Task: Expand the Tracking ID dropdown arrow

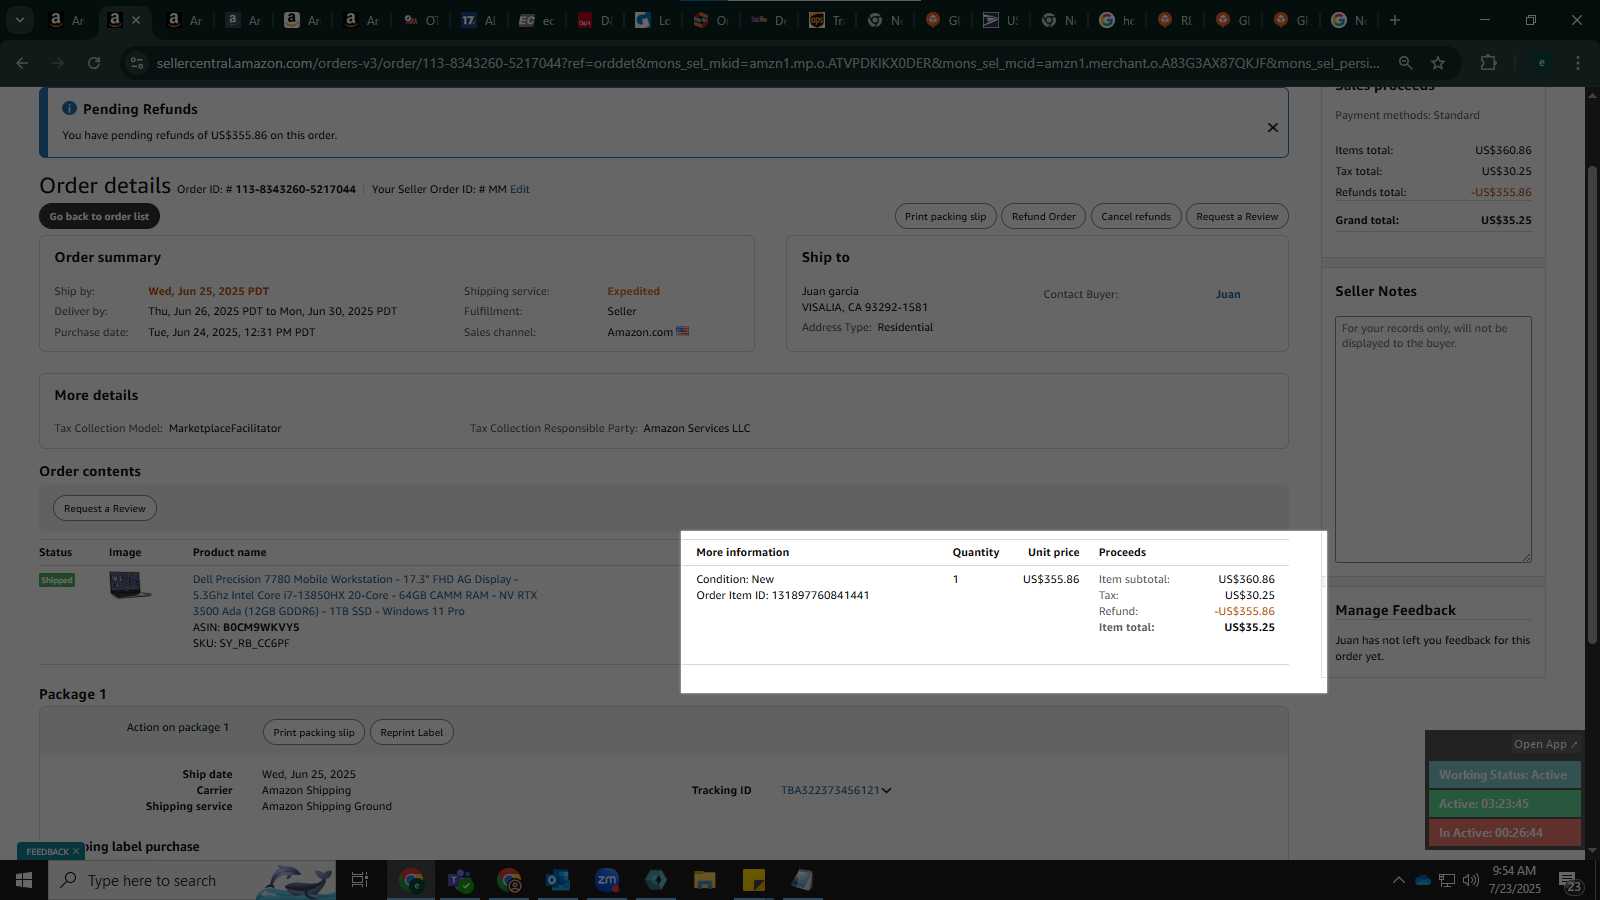Action: (886, 790)
